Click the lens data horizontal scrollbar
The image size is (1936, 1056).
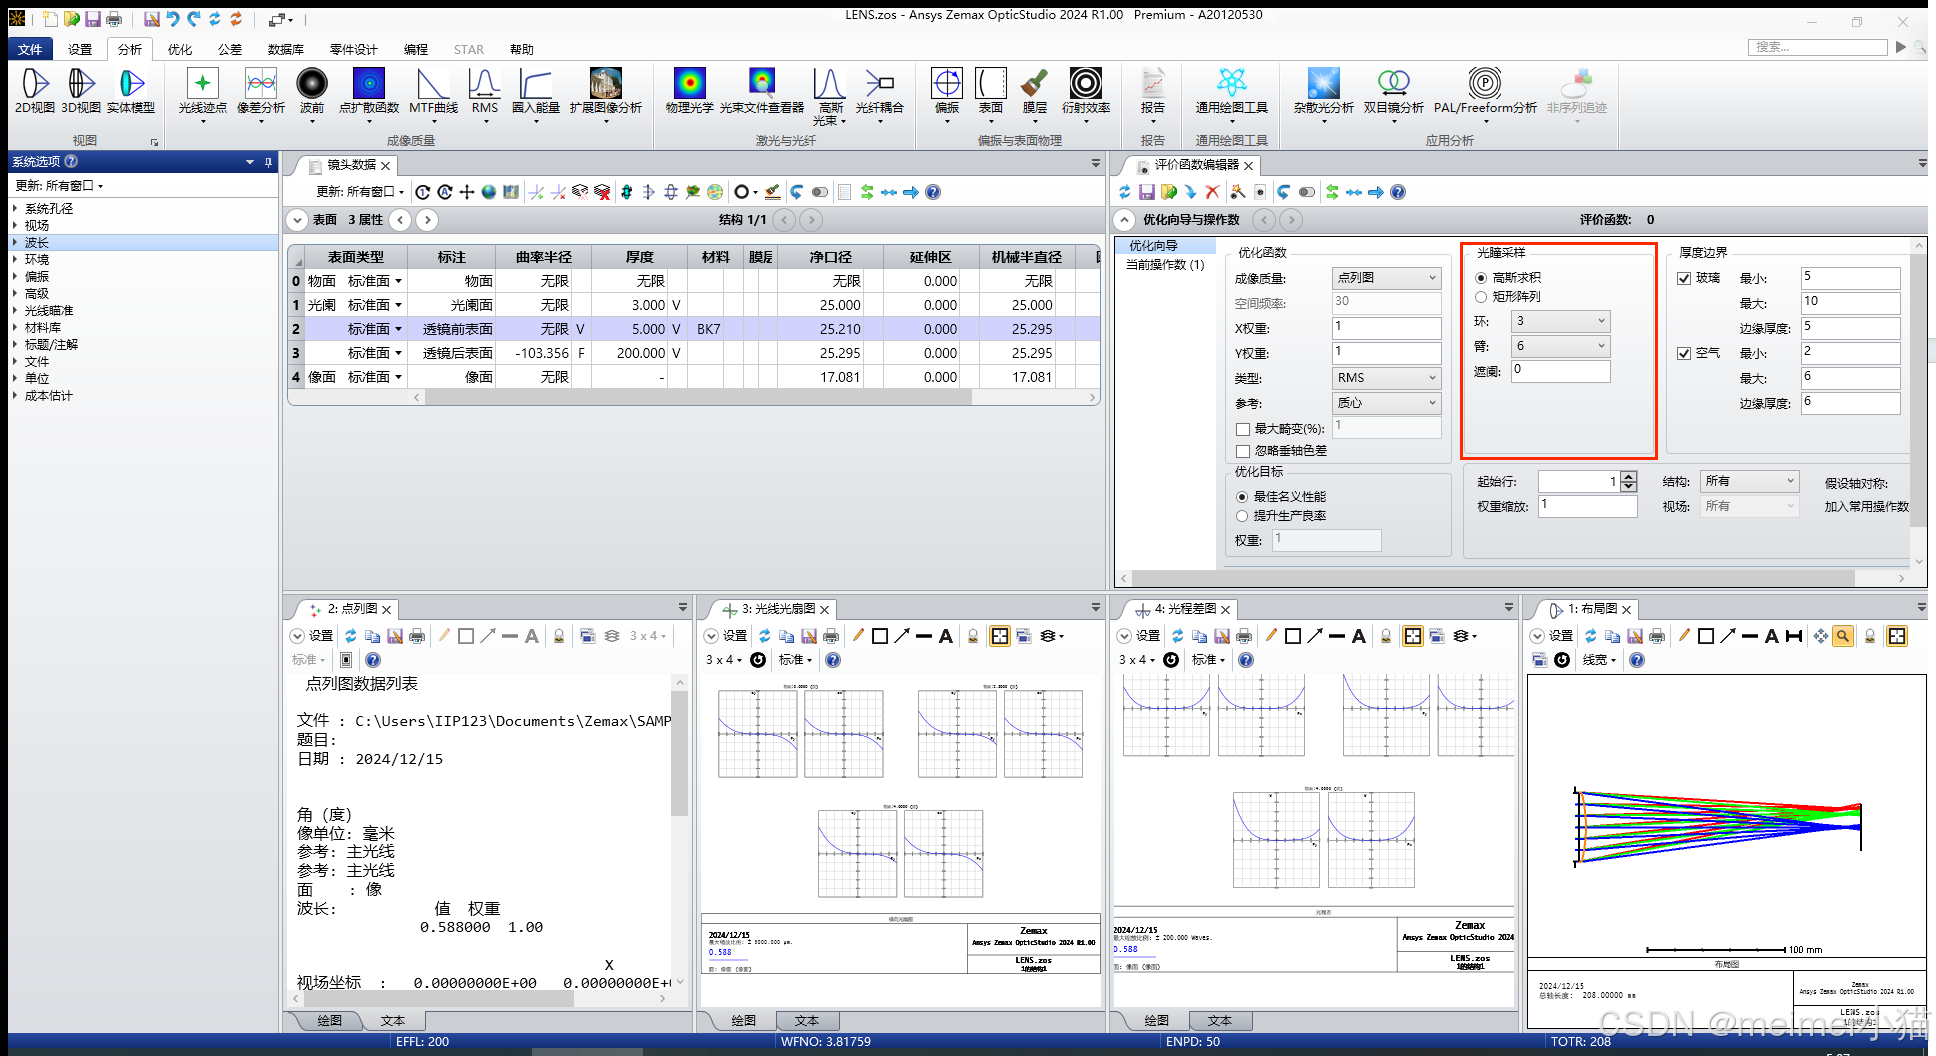pos(698,397)
